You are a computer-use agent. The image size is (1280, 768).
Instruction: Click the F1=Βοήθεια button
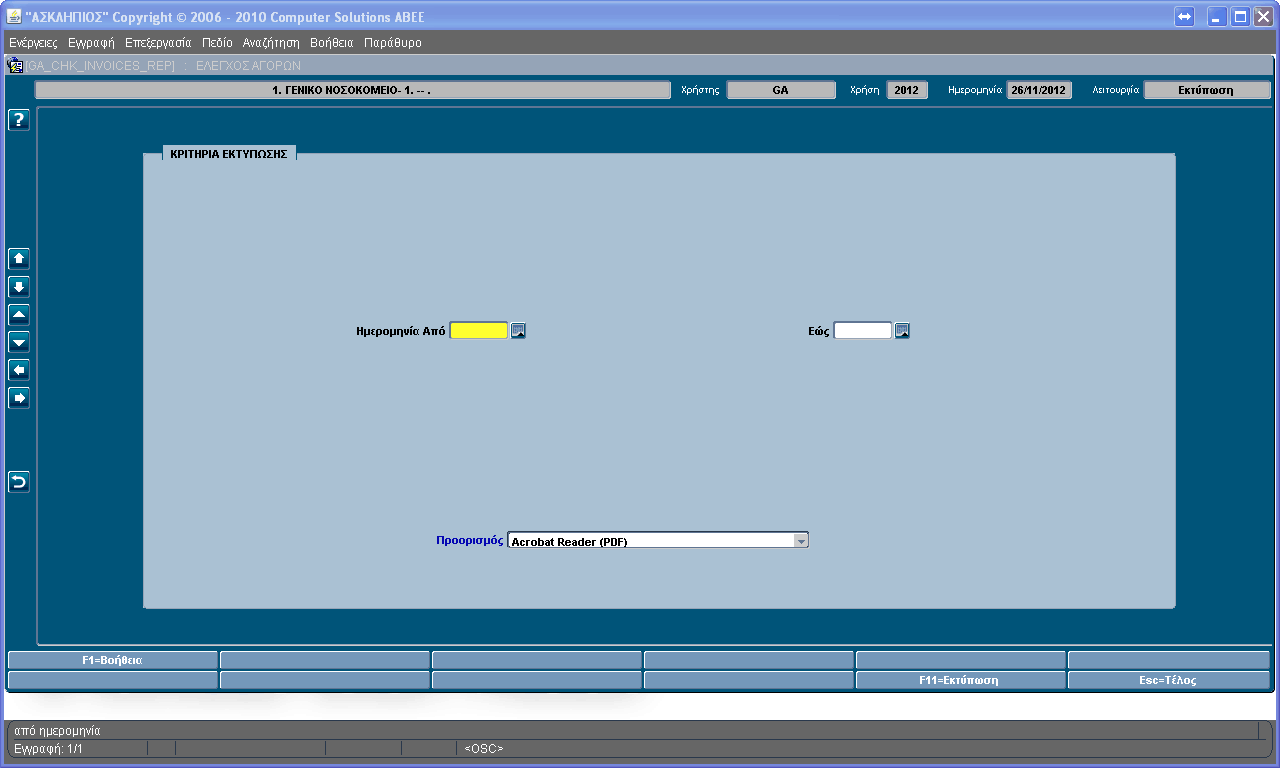tap(112, 660)
